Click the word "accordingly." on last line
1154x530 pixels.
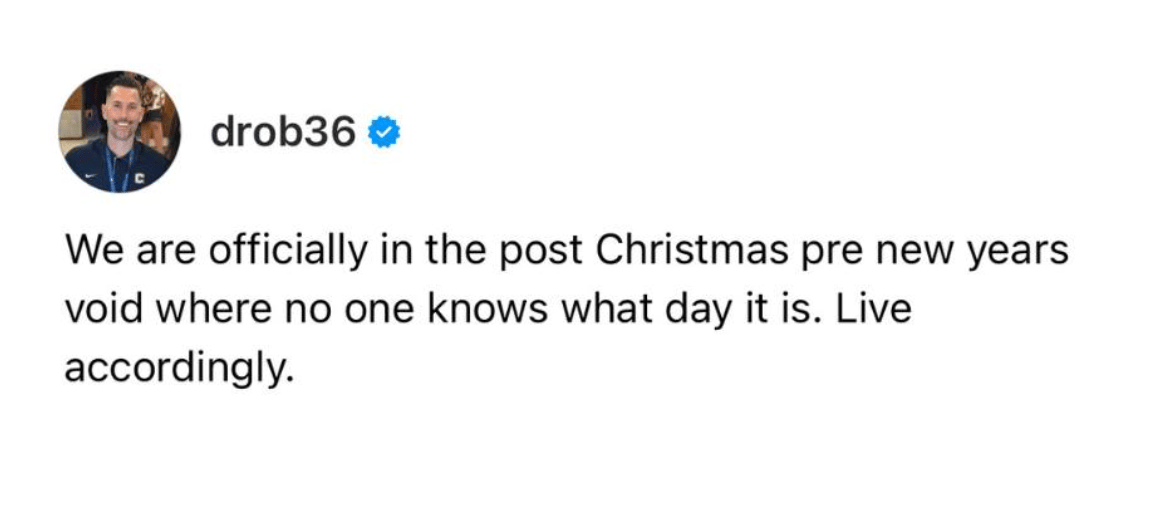coord(180,369)
